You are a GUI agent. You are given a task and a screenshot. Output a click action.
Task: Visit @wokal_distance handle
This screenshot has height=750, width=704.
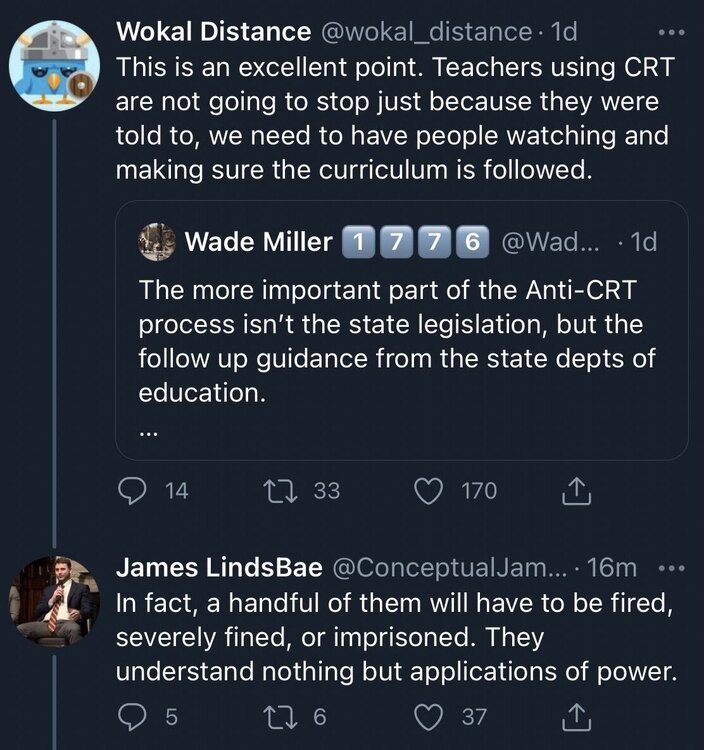[x=425, y=31]
